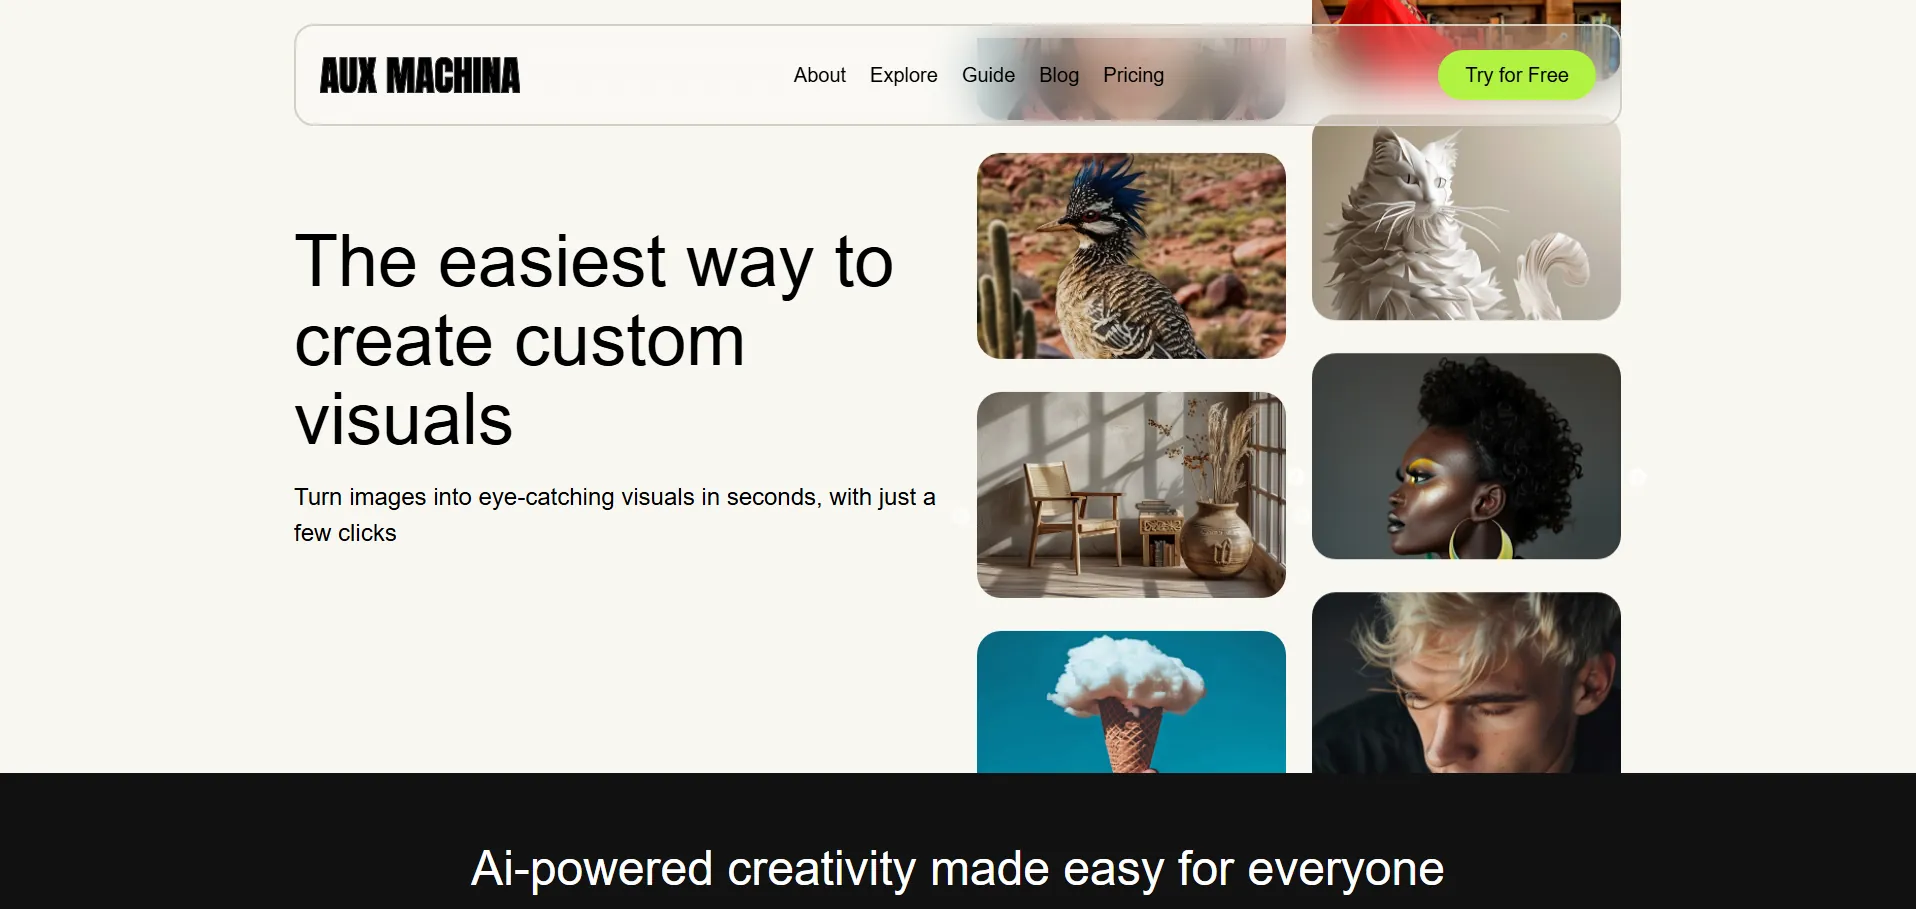Select the woman profile portrait image
1916x909 pixels.
point(1466,456)
